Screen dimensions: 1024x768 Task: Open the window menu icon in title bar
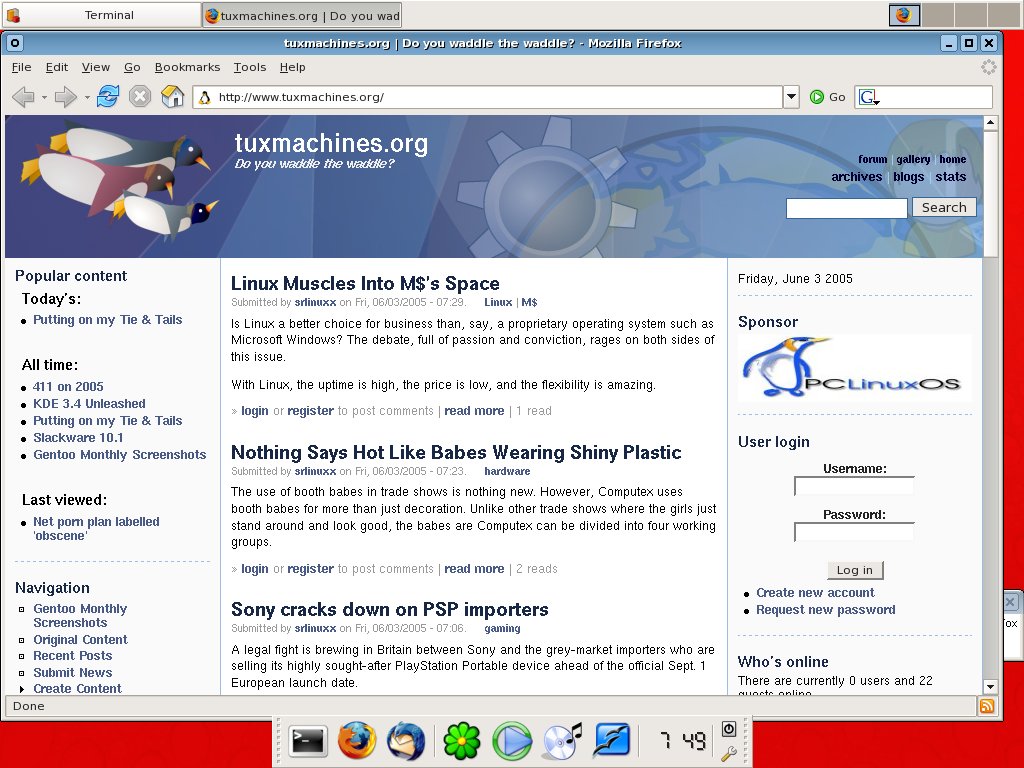click(14, 43)
